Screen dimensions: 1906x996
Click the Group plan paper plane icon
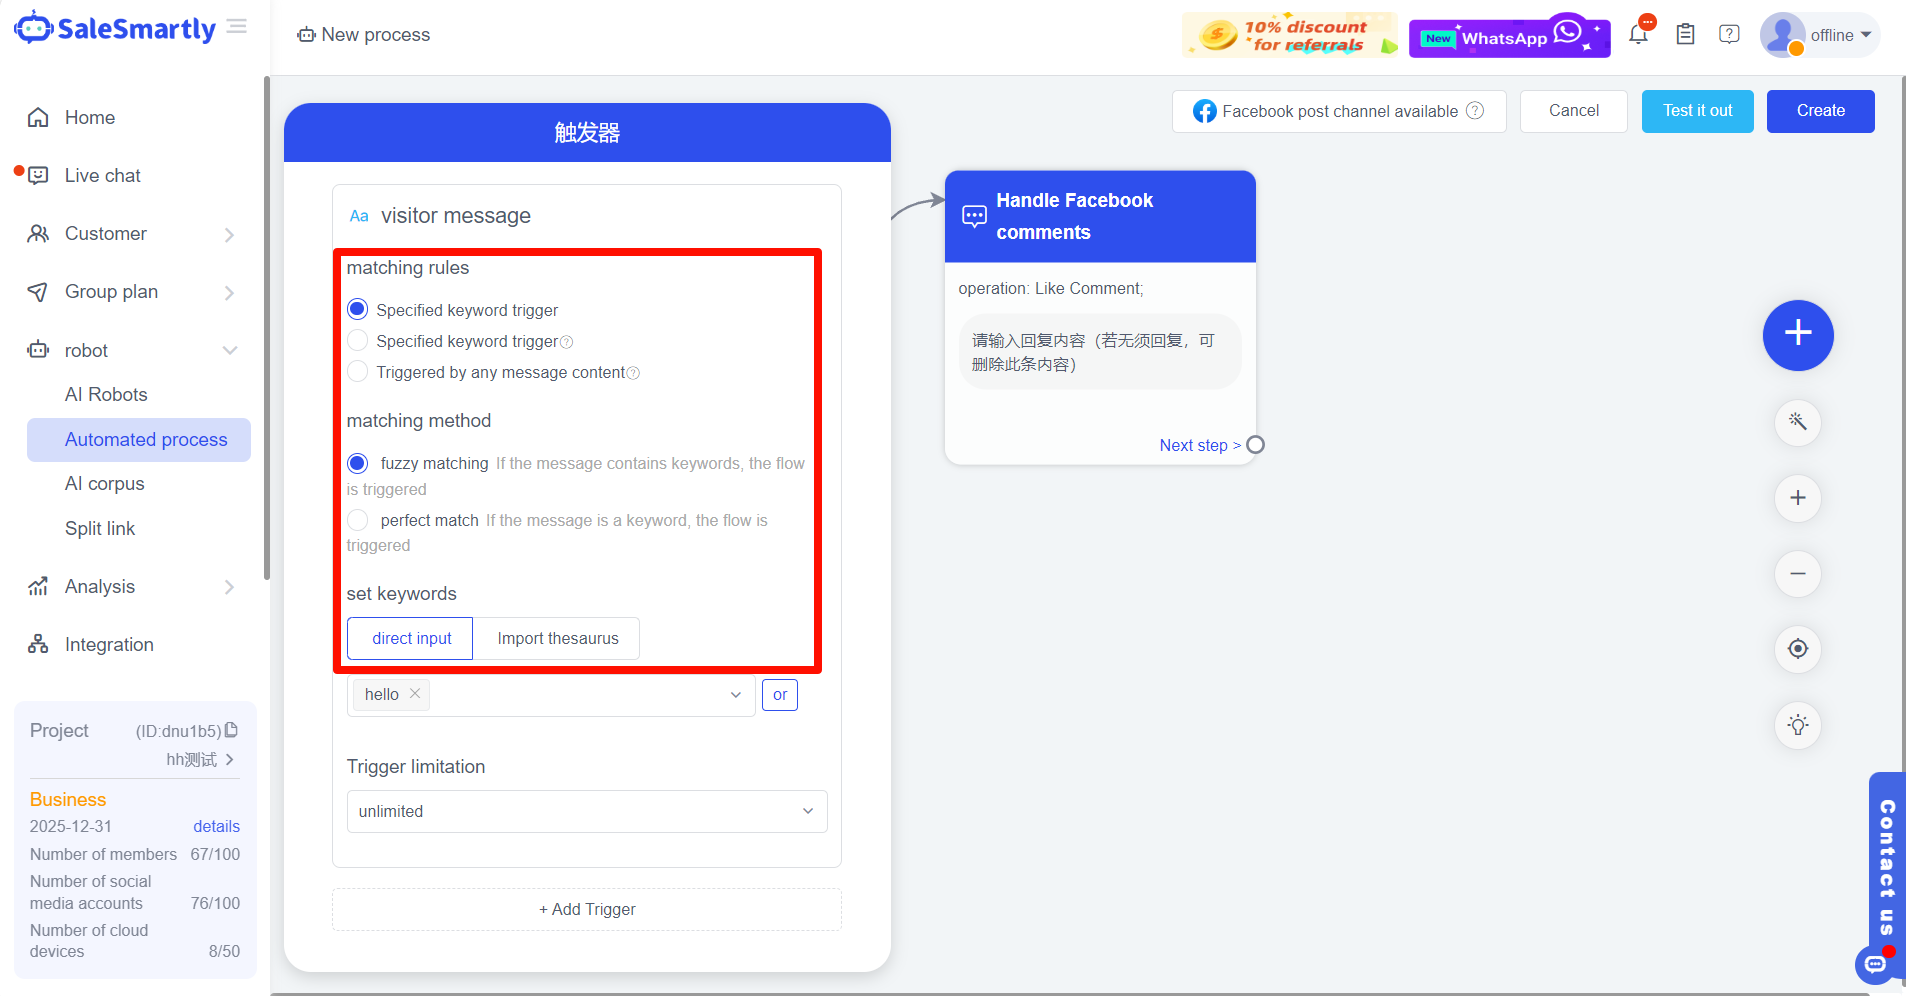38,292
